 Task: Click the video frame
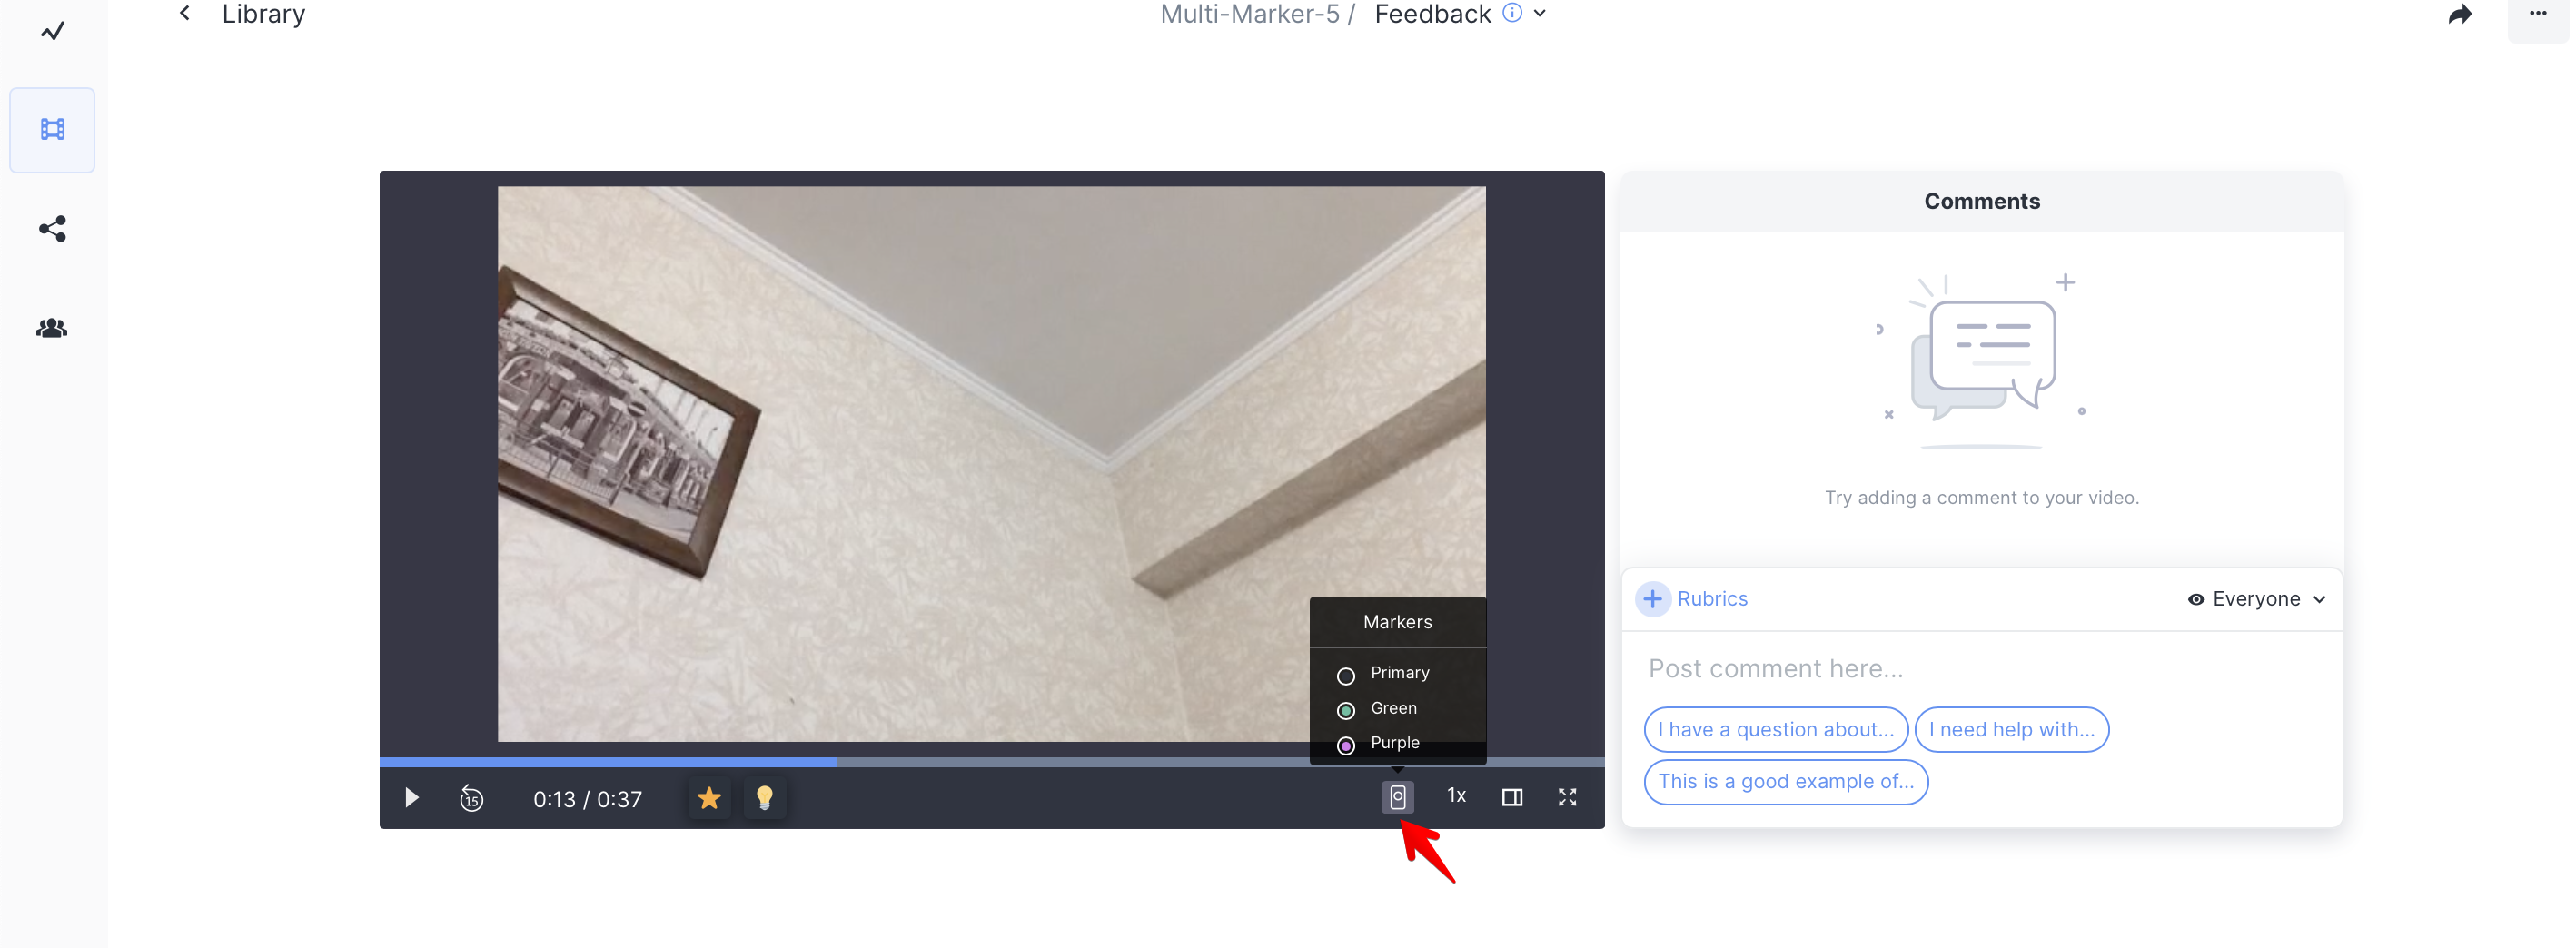point(991,463)
